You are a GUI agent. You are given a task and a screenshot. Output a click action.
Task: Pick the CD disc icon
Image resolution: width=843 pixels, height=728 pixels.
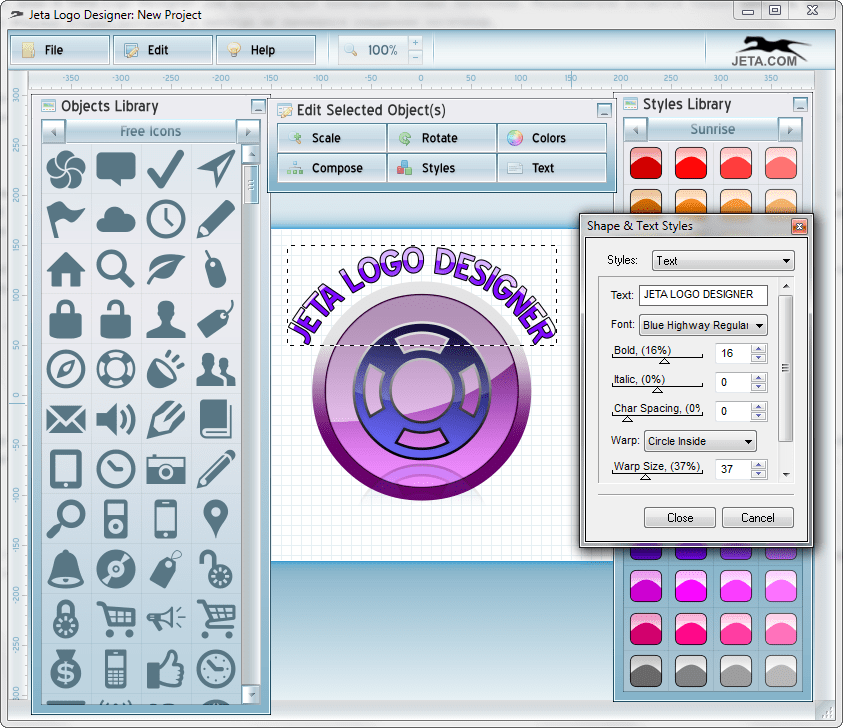[x=116, y=569]
